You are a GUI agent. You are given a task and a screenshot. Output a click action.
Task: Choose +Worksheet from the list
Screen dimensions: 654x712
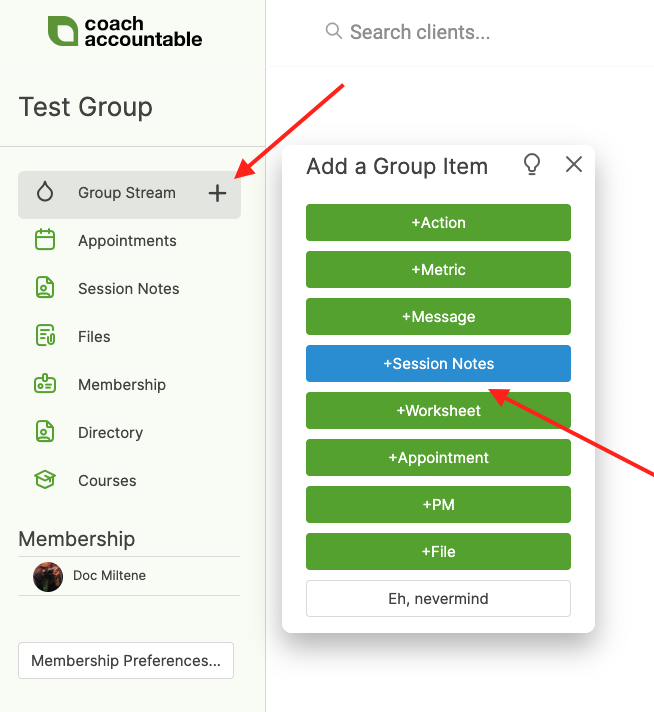[x=438, y=410]
